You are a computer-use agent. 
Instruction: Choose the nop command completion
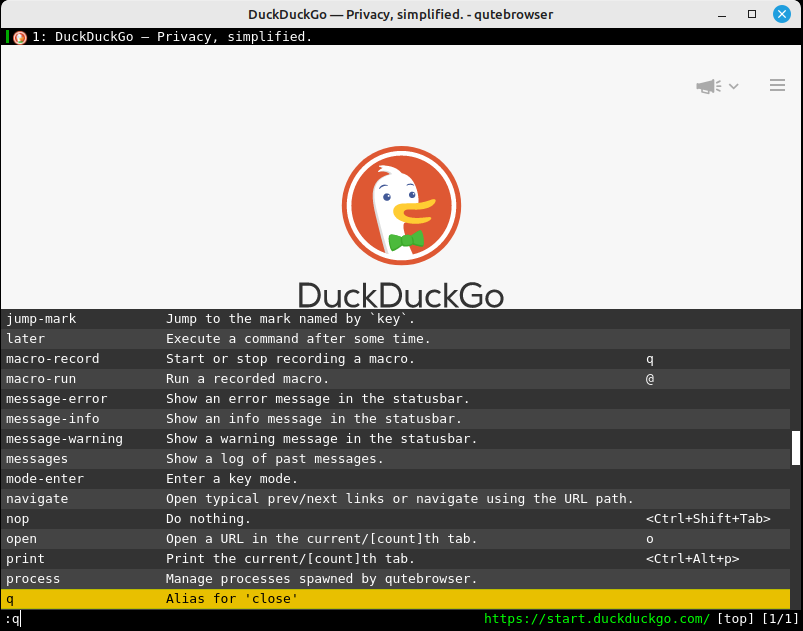[x=395, y=518]
